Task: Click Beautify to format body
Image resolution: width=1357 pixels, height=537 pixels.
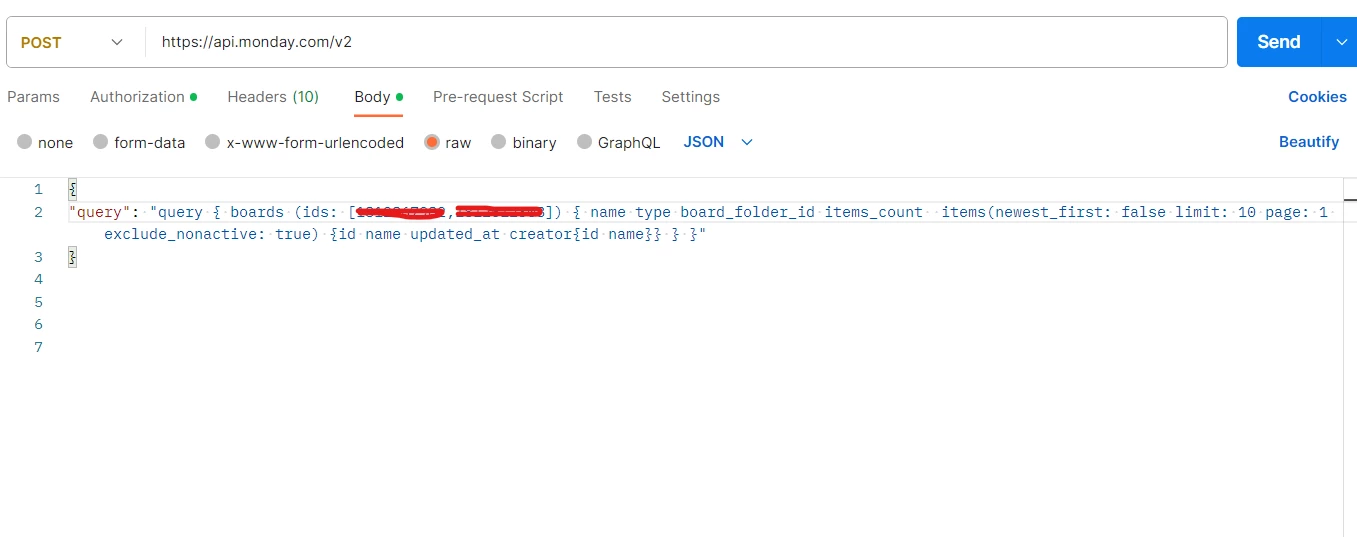Action: pos(1309,142)
